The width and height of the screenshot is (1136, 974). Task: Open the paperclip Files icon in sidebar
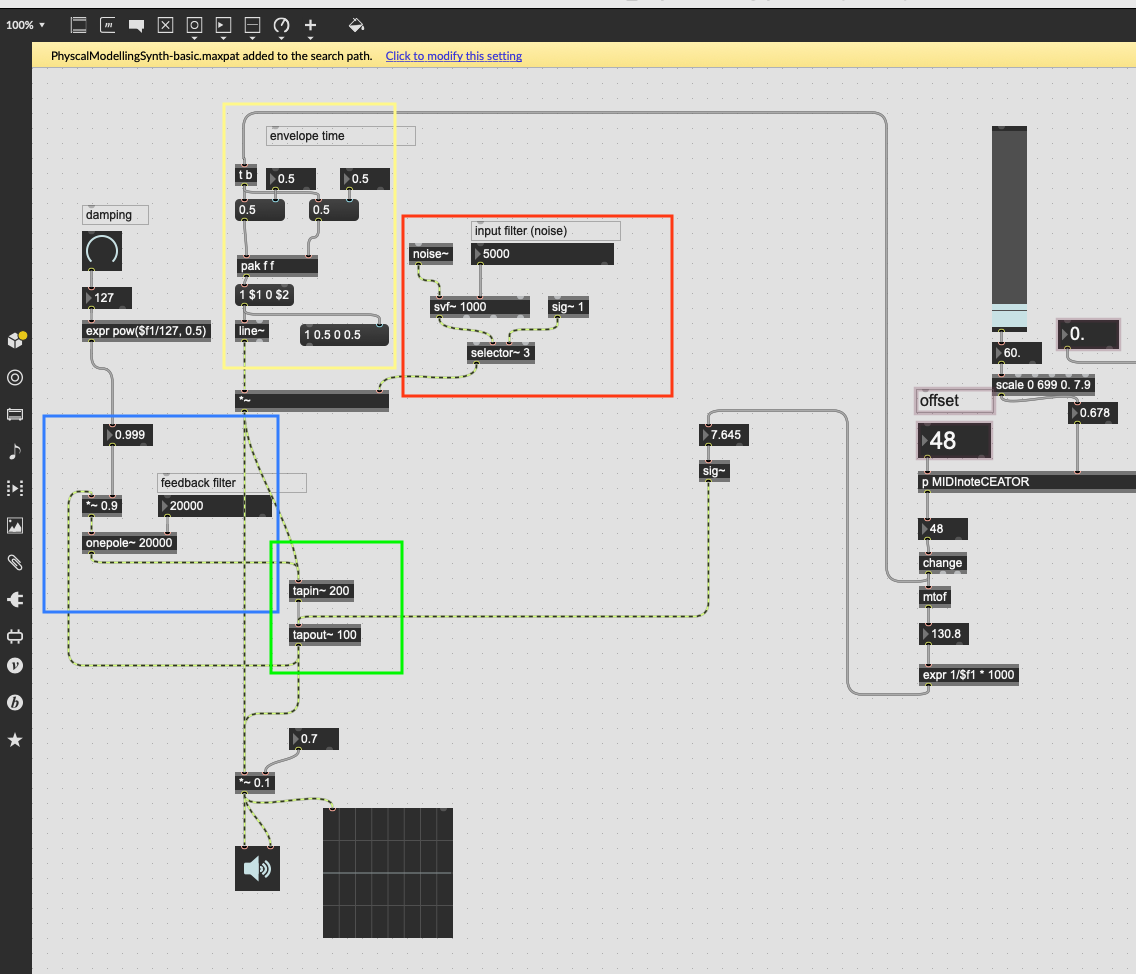click(x=15, y=562)
